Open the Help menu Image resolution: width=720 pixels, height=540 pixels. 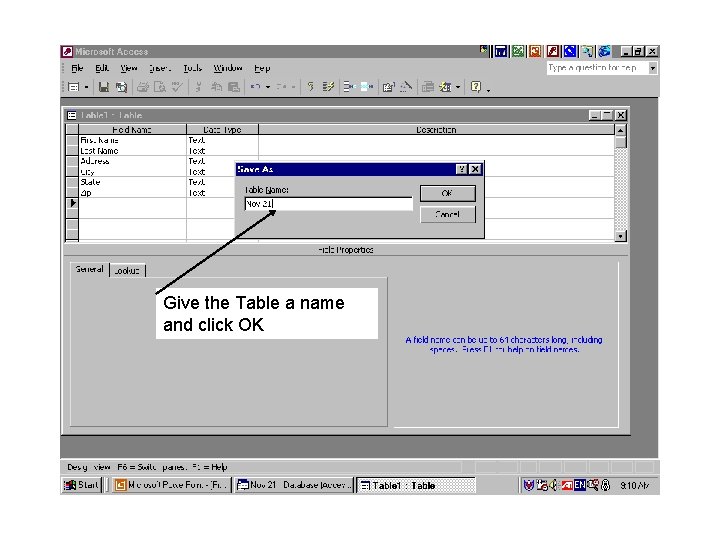[x=262, y=68]
